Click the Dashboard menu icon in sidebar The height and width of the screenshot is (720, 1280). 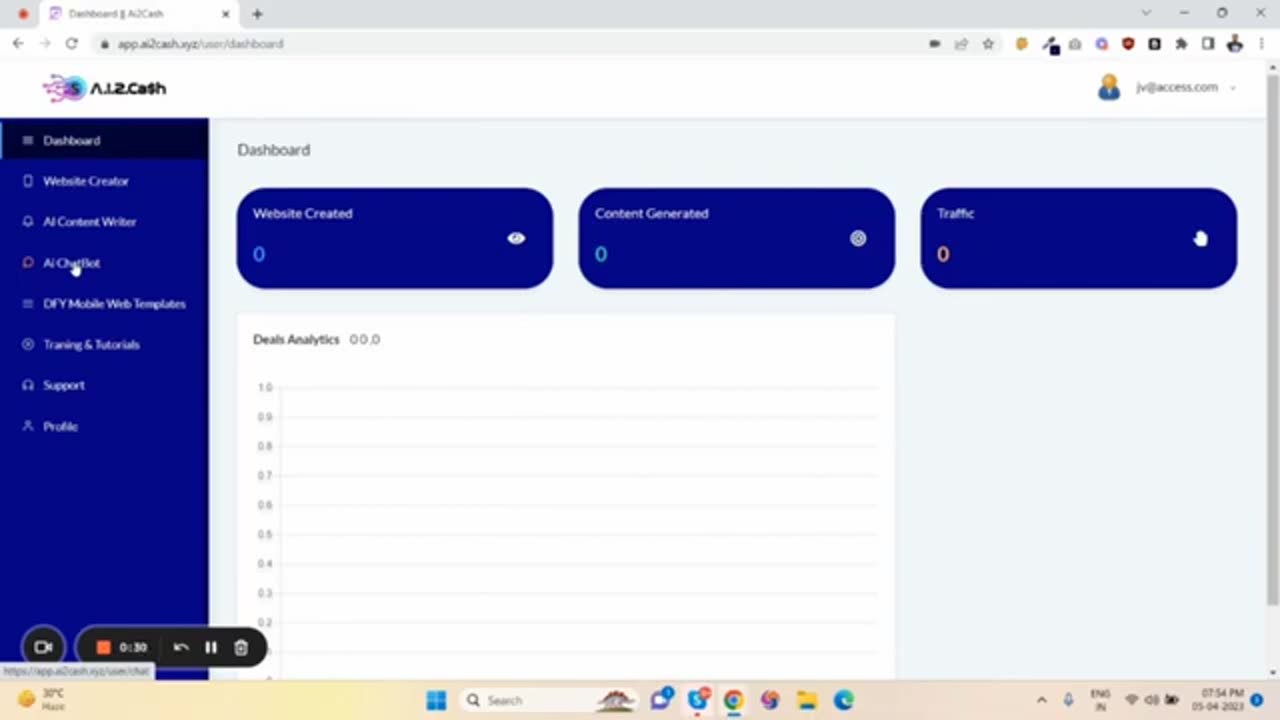point(27,140)
